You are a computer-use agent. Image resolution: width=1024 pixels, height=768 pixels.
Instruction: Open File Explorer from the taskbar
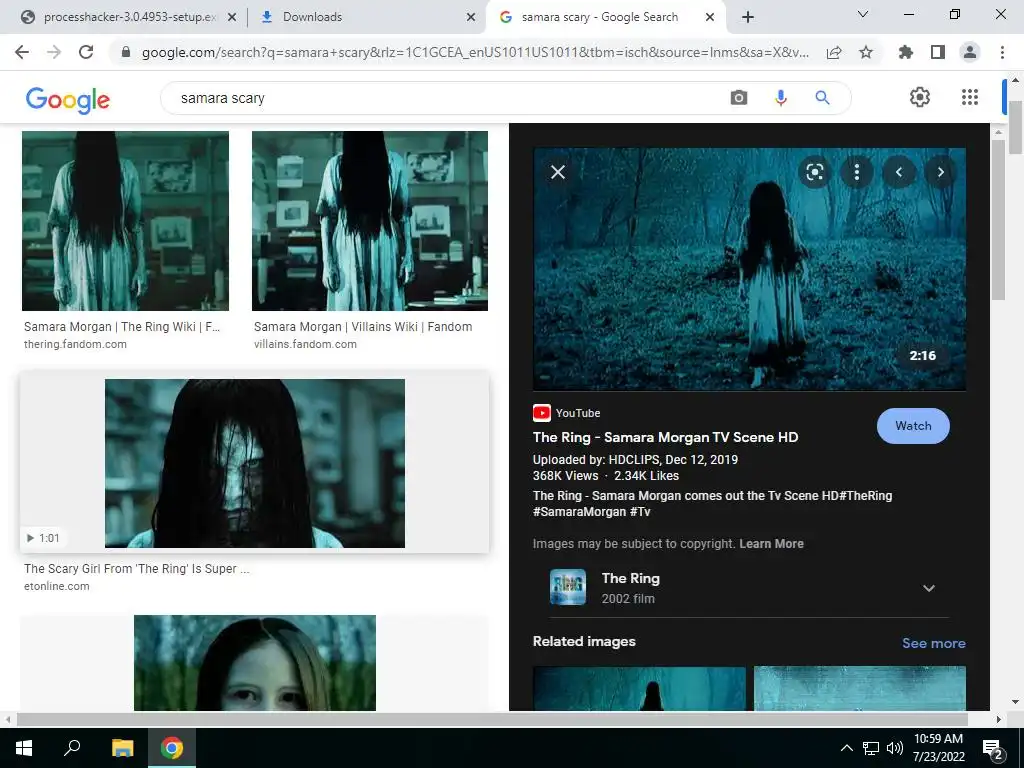point(122,748)
